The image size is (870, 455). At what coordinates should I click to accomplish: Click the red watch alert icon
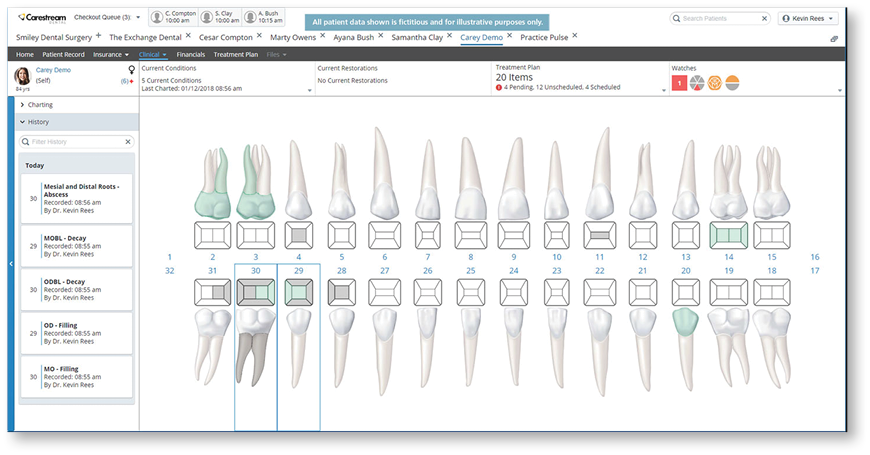[680, 83]
